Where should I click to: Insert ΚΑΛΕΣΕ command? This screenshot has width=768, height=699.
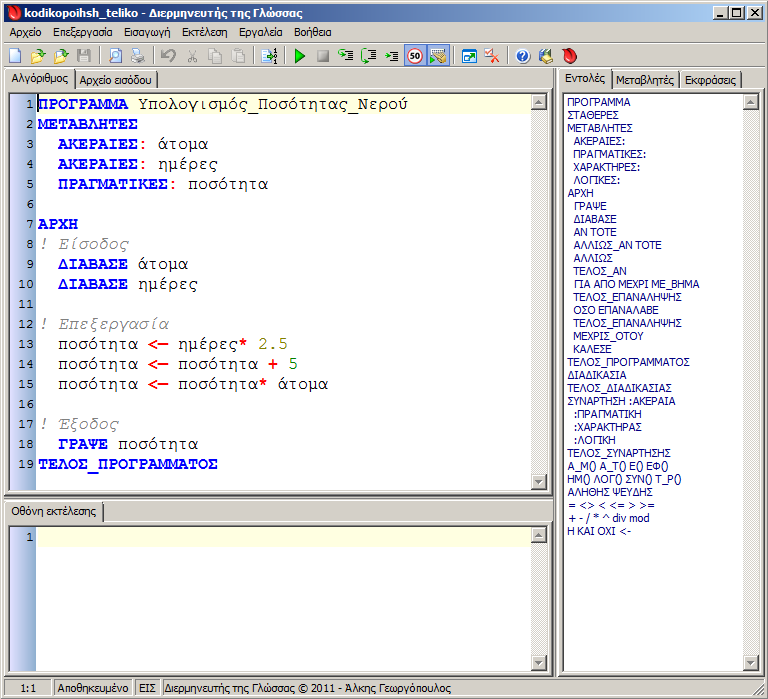point(592,349)
